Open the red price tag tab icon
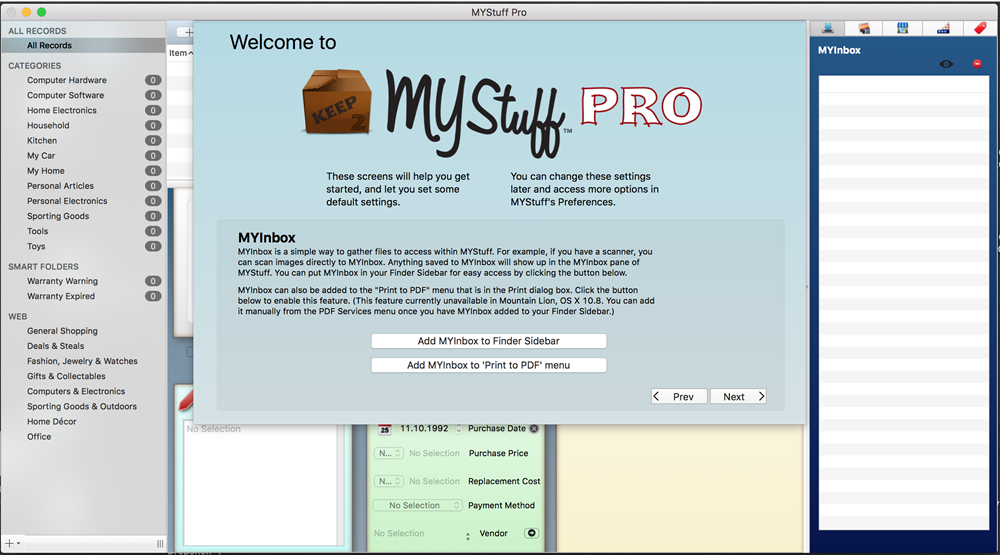Image resolution: width=1000 pixels, height=555 pixels. (980, 28)
